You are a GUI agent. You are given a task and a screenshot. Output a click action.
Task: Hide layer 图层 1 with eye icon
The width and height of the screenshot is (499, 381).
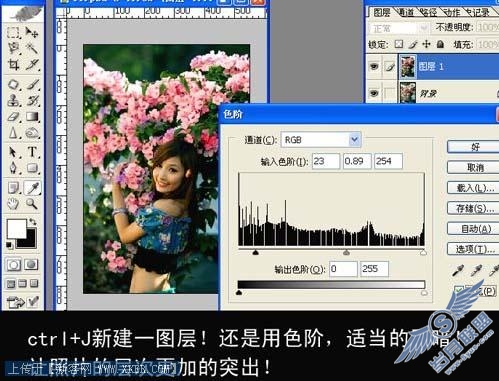click(x=374, y=67)
